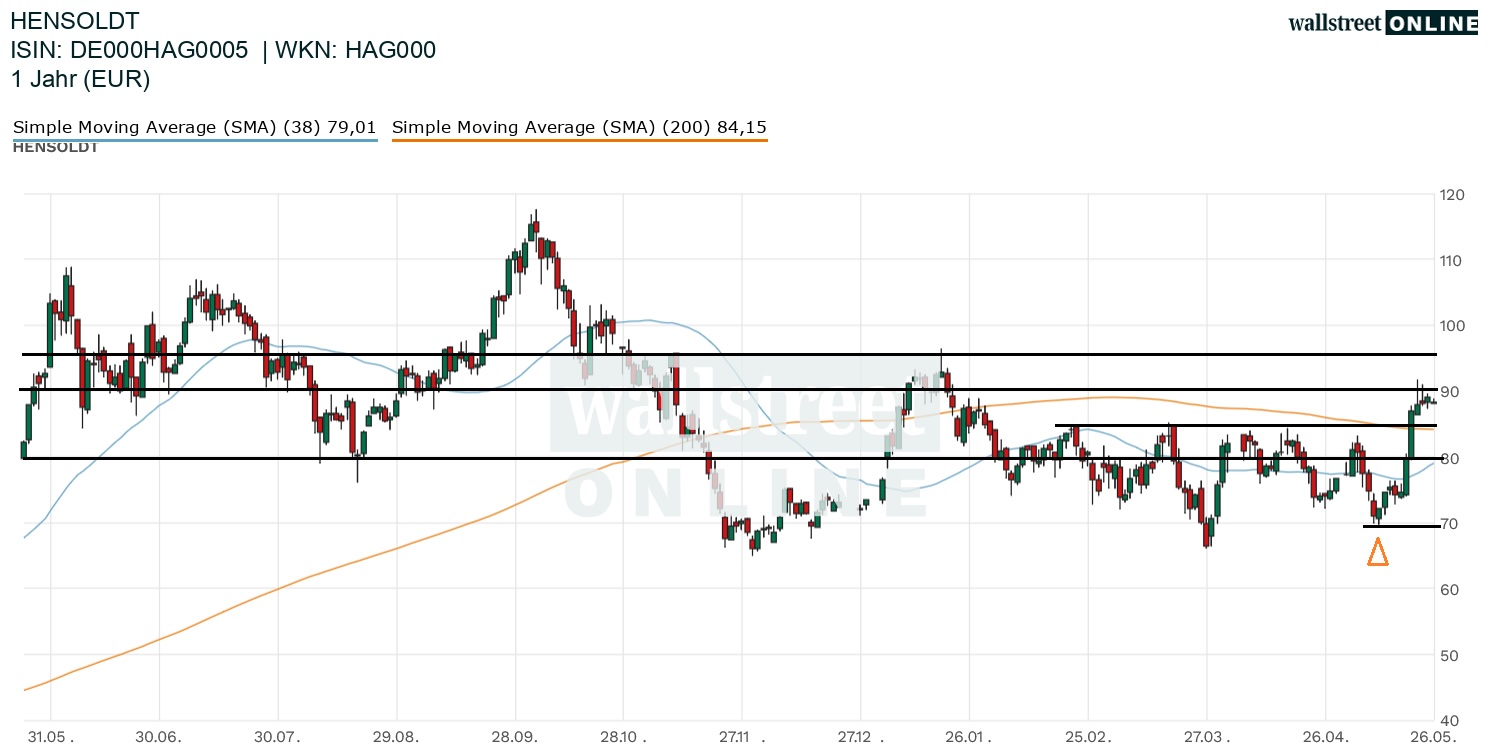Click the orange SMA 200 legend line
The height and width of the screenshot is (745, 1490).
click(x=580, y=140)
